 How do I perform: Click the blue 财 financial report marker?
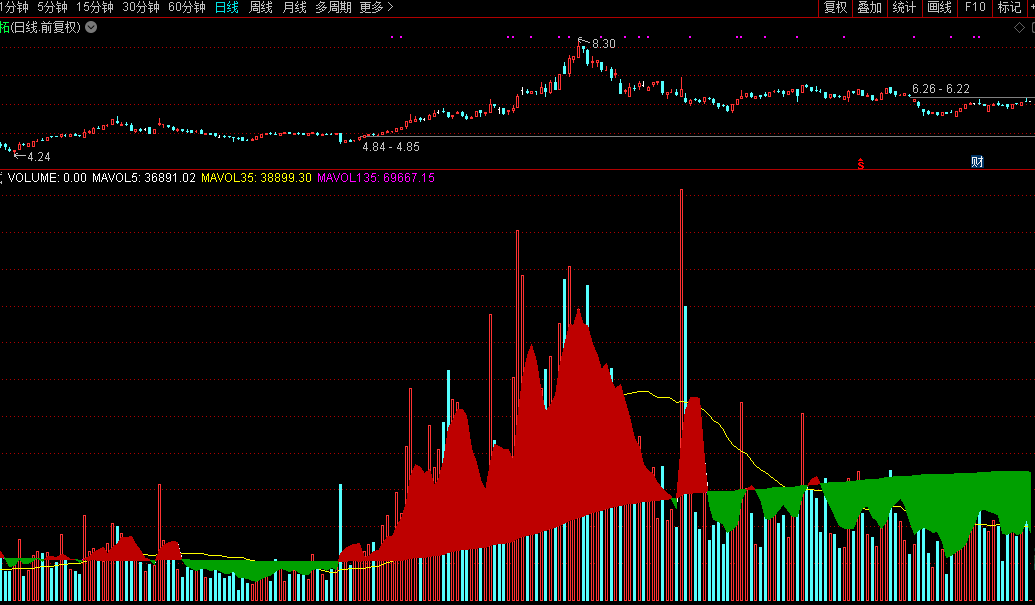click(977, 162)
